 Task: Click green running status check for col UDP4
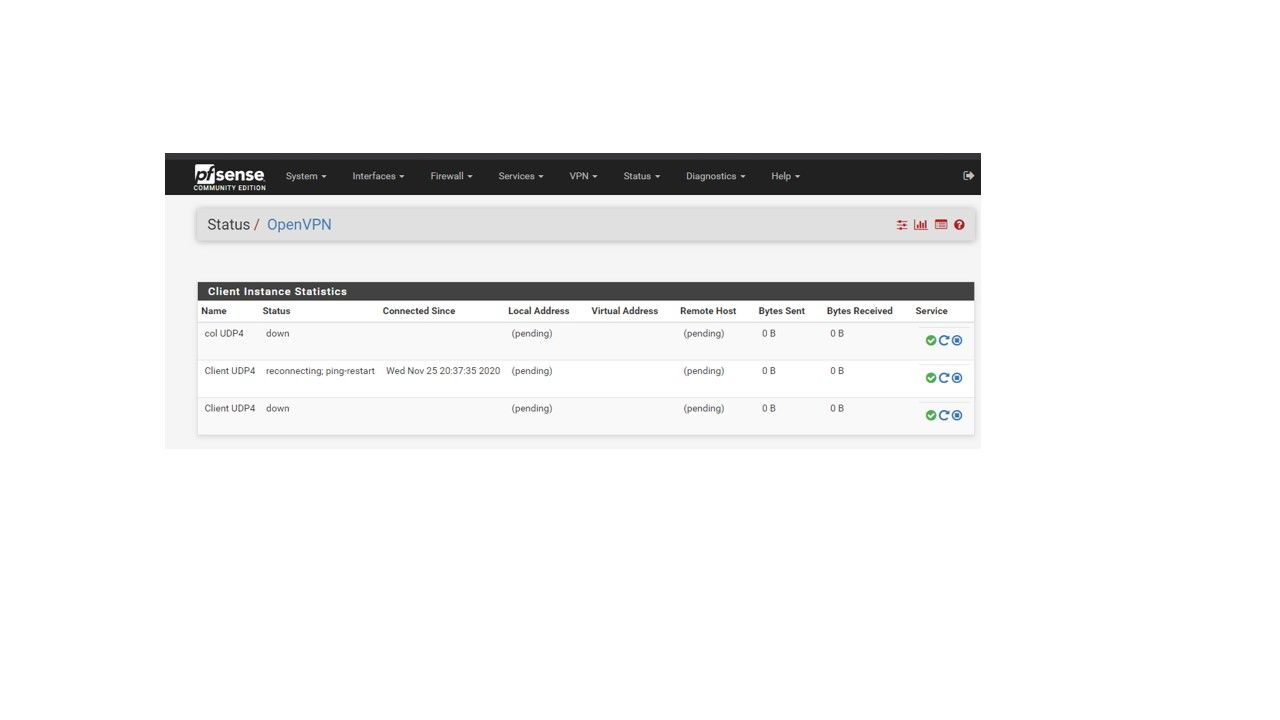[x=931, y=341]
